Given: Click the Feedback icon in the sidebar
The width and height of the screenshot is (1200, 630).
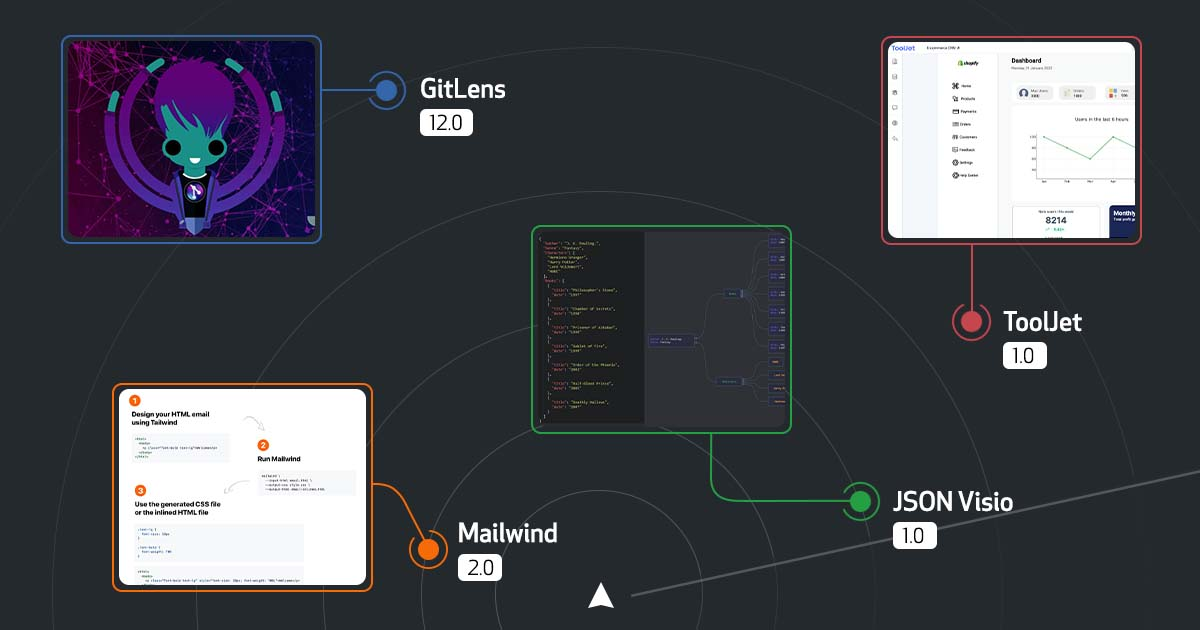Looking at the screenshot, I should click(957, 150).
